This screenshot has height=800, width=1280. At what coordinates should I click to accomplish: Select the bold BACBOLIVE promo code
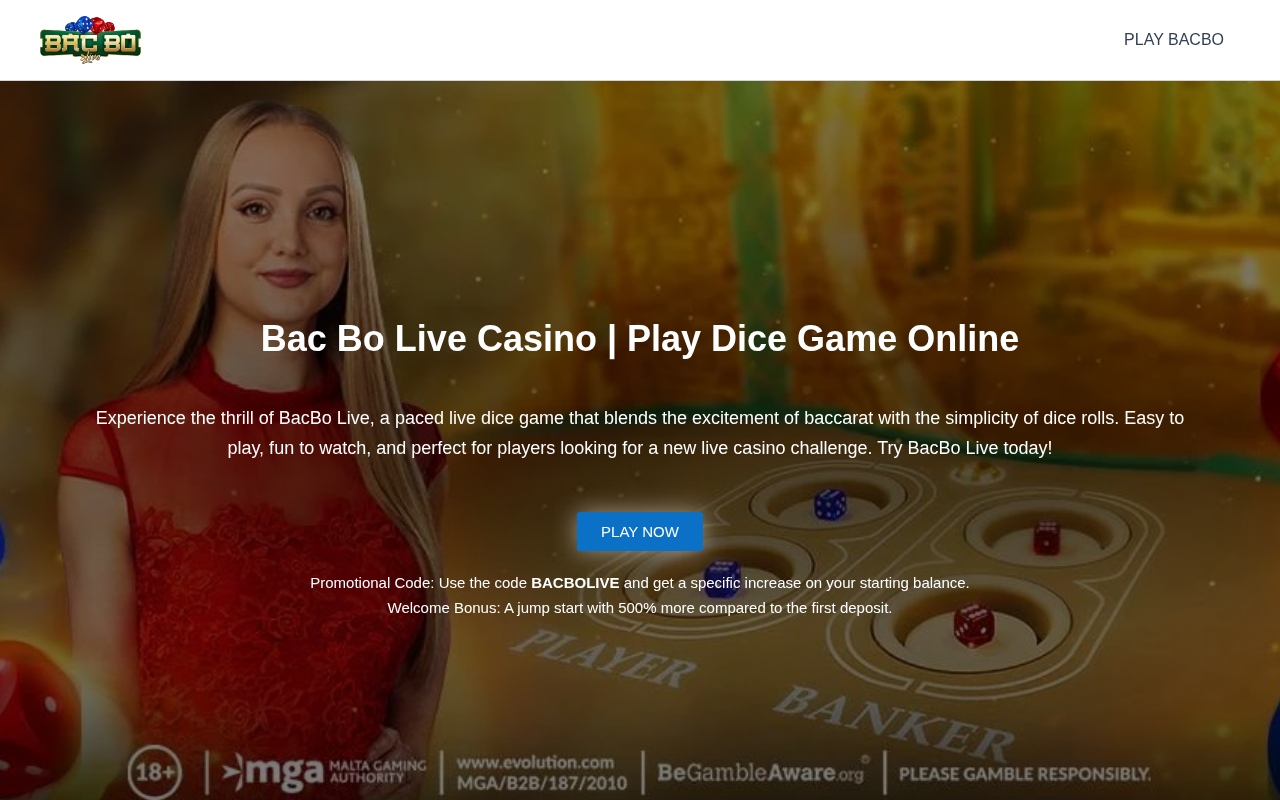point(575,583)
